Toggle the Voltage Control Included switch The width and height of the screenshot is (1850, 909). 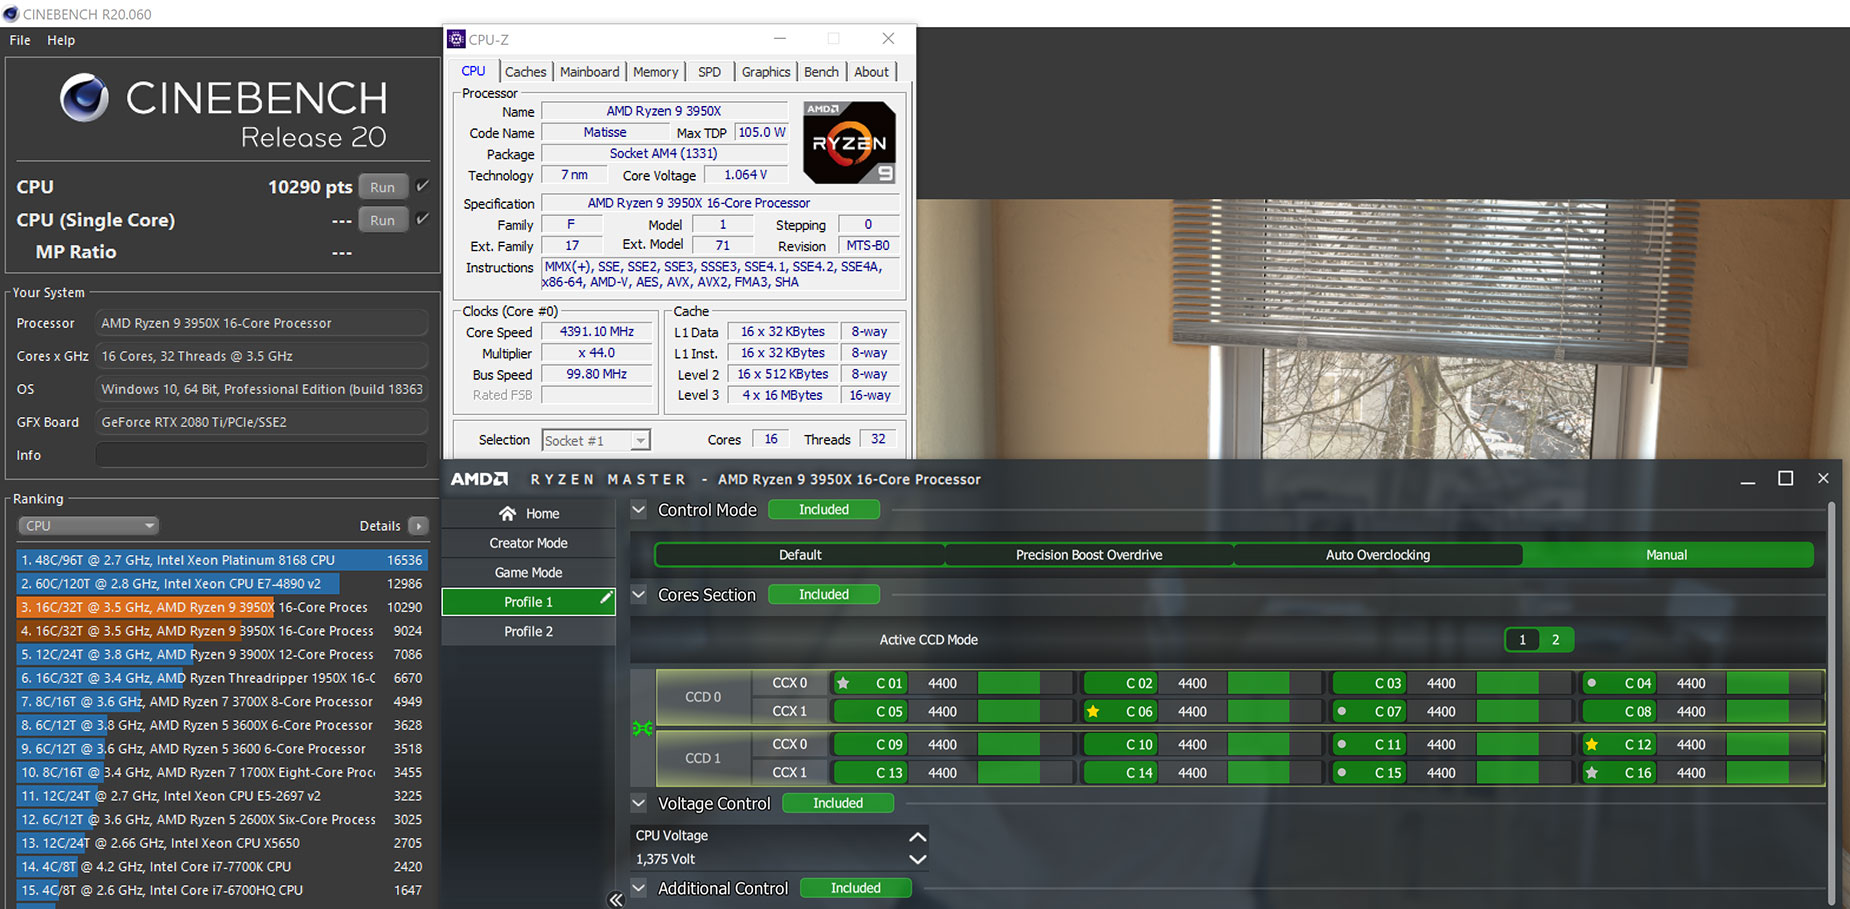click(838, 803)
